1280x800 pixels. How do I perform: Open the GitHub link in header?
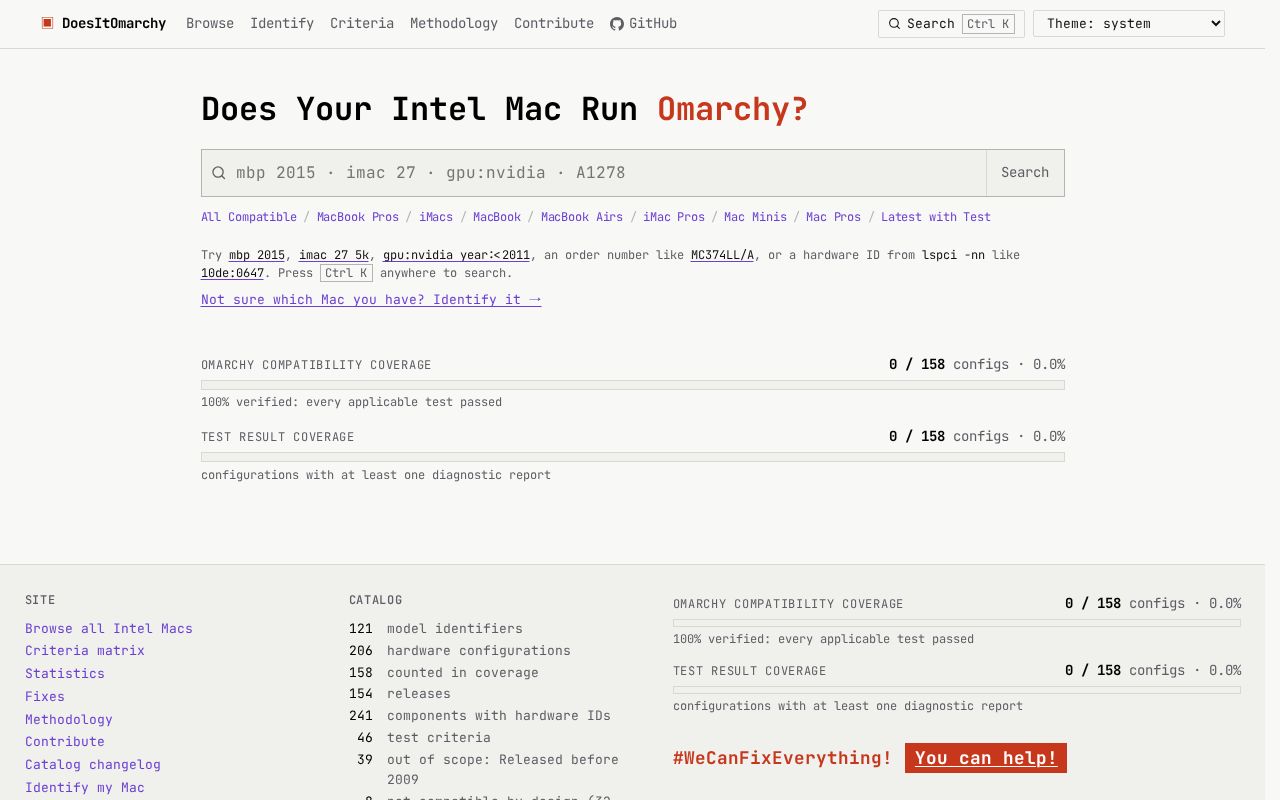pyautogui.click(x=643, y=23)
